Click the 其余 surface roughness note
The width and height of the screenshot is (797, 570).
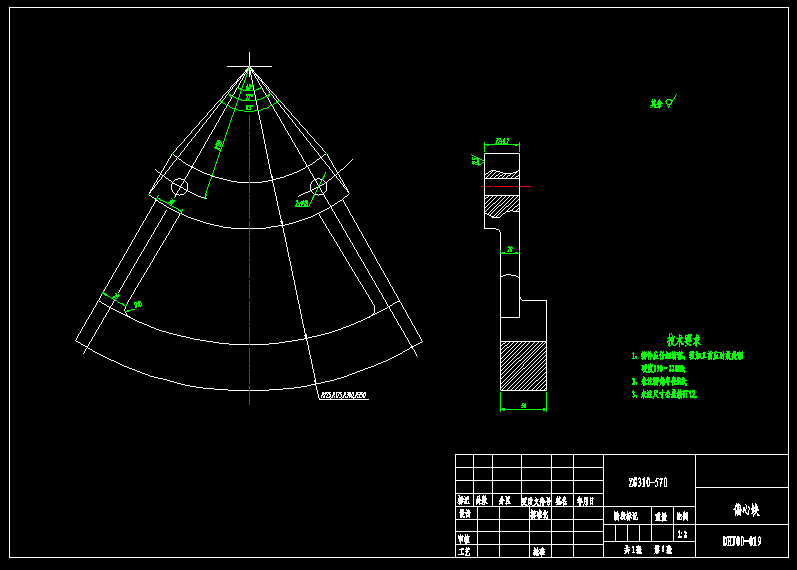pos(663,102)
